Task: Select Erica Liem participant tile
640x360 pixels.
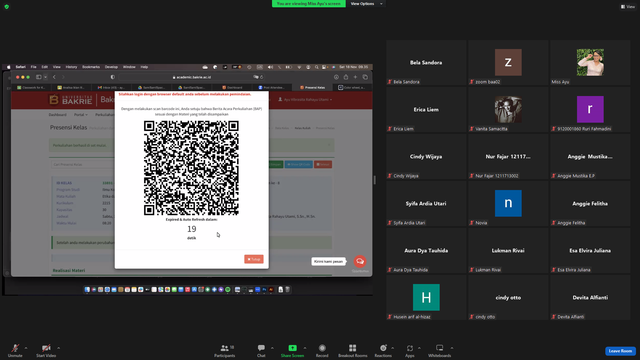Action: [x=426, y=109]
